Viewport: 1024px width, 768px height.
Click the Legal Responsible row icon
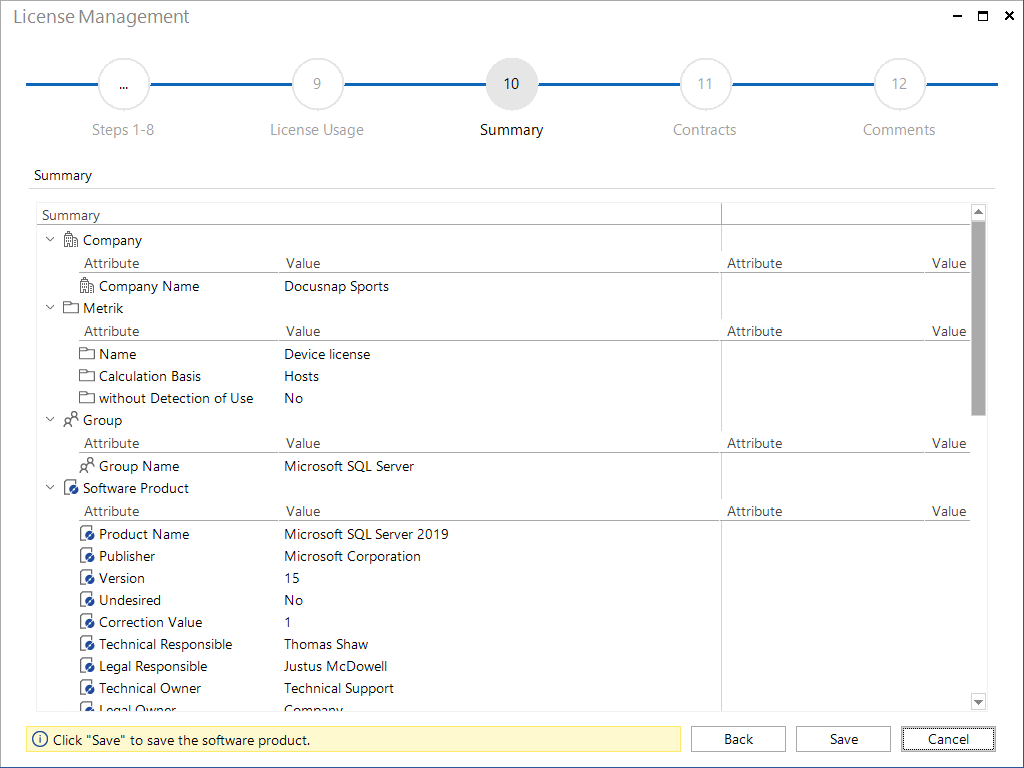88,666
